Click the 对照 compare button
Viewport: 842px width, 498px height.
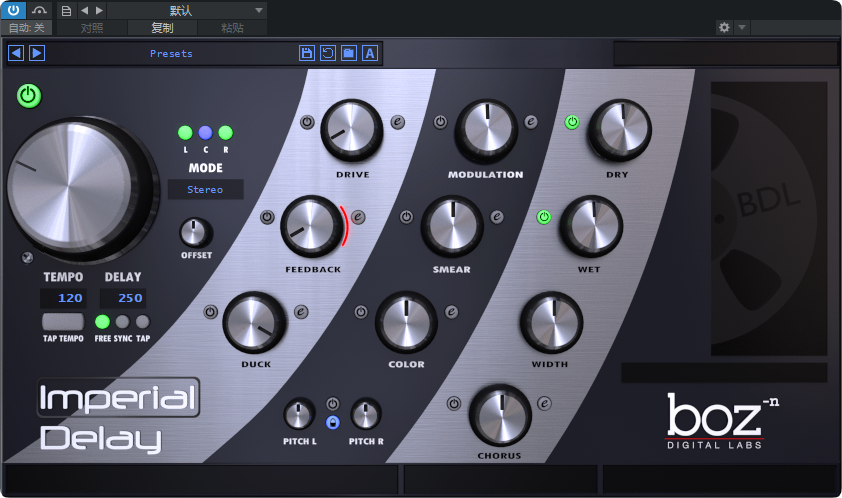coord(92,27)
